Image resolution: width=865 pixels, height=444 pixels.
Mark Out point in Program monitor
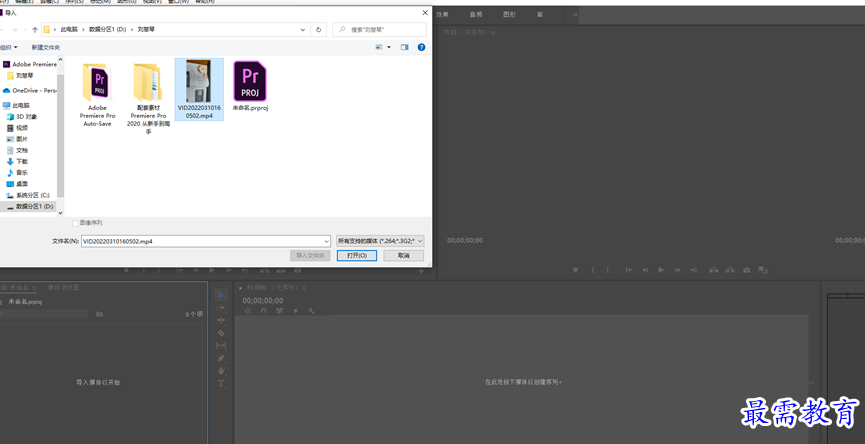(608, 270)
